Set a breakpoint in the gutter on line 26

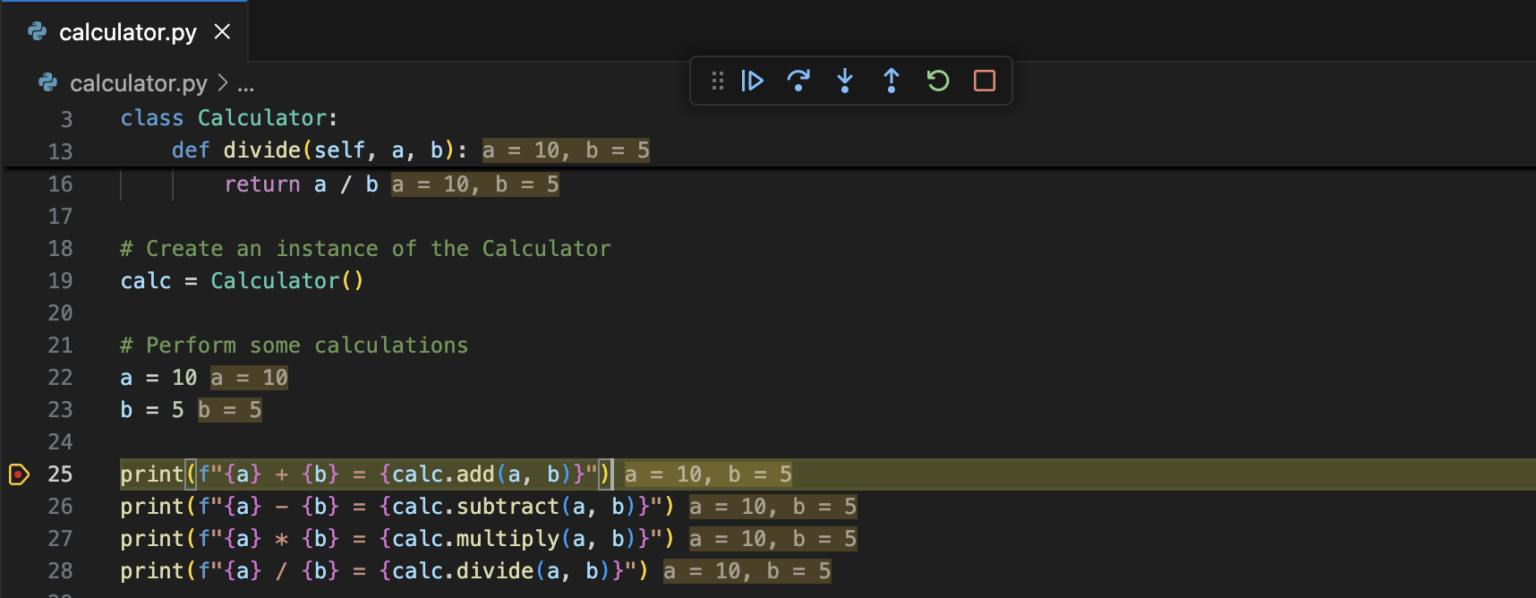[17, 506]
